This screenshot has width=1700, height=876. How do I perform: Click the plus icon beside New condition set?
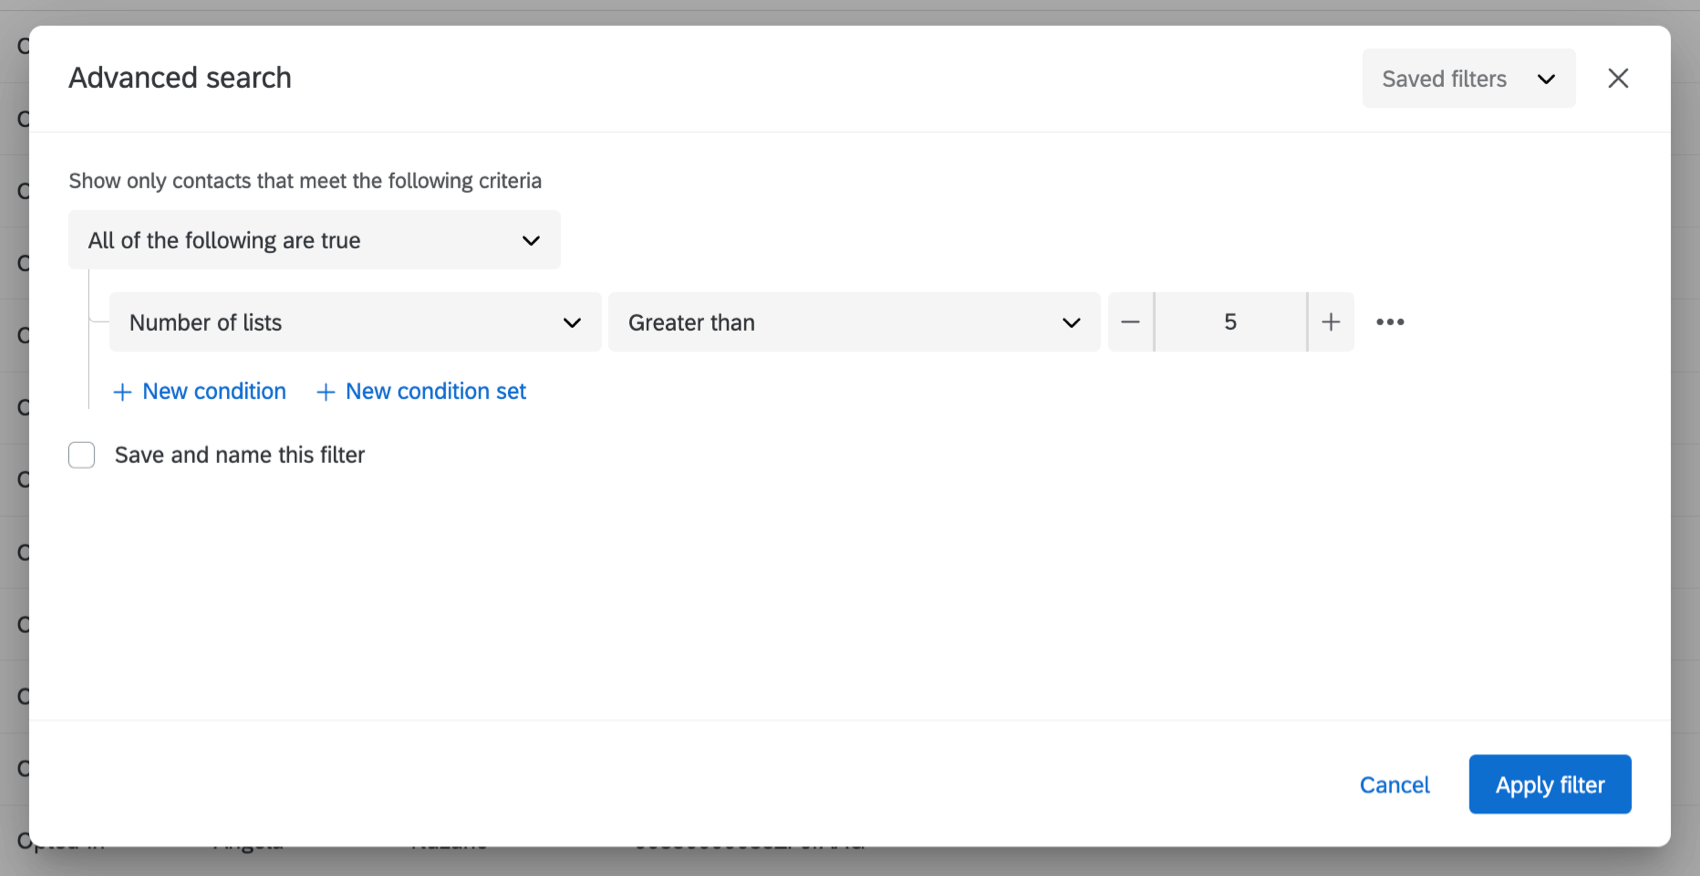pyautogui.click(x=325, y=392)
